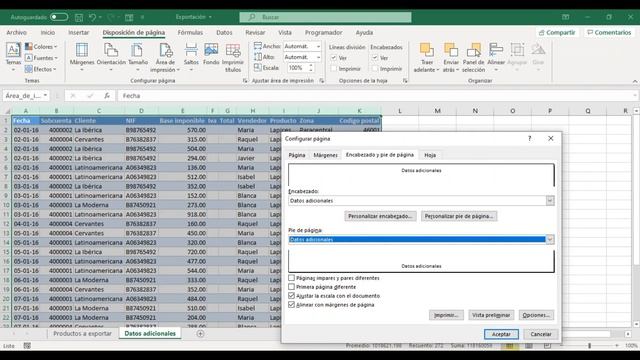
Task: Open the Ancho width dropdown
Action: click(x=318, y=47)
